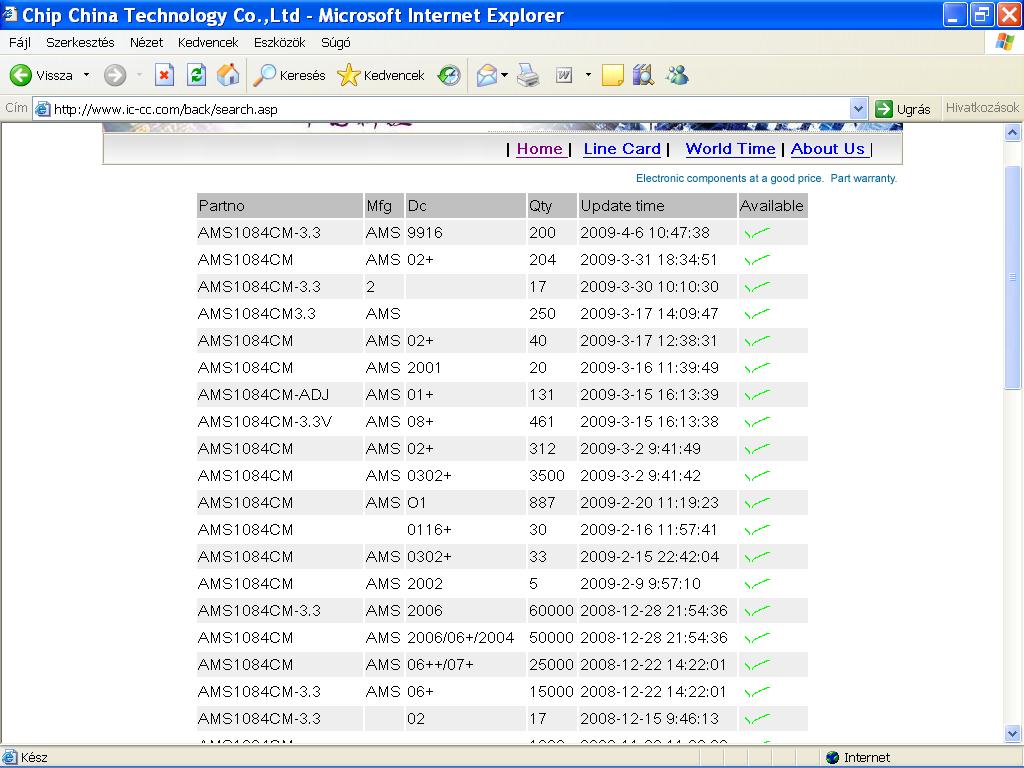Click the Vissza back arrow icon
This screenshot has height=768, width=1024.
click(20, 75)
